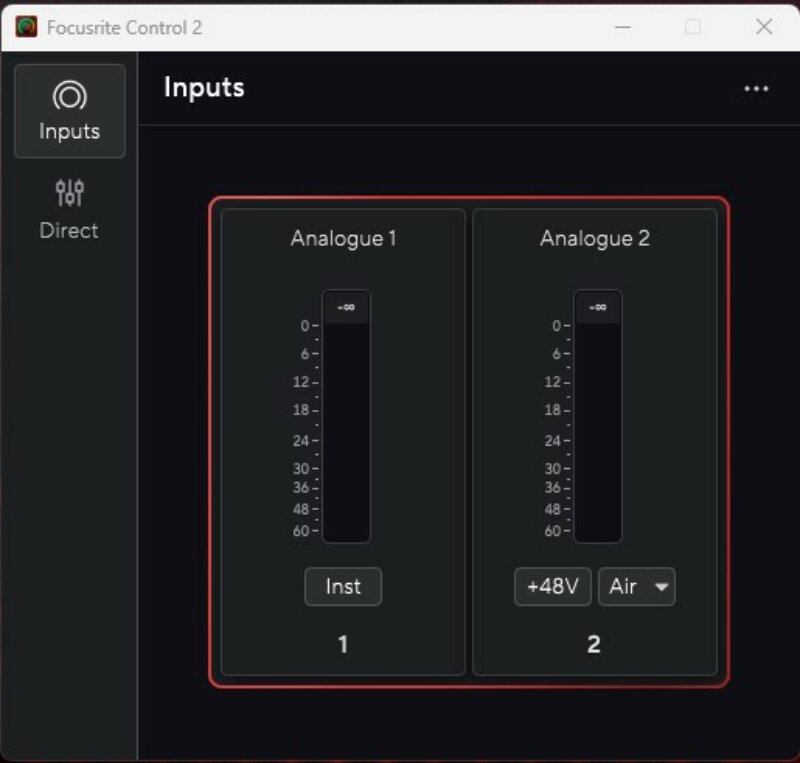Image resolution: width=800 pixels, height=763 pixels.
Task: Click the Analogue 2 peak readout
Action: (x=597, y=307)
